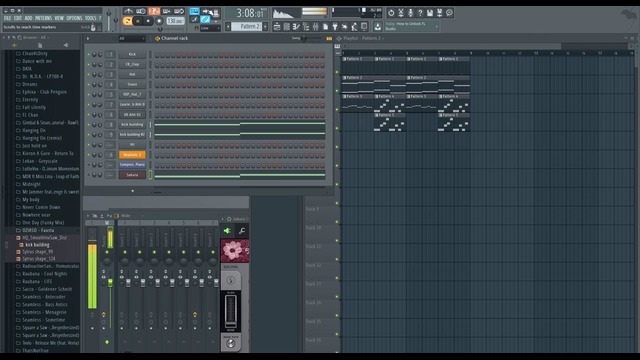This screenshot has height=360, width=640.
Task: Open the Channel rack menu arrow
Action: 88,38
